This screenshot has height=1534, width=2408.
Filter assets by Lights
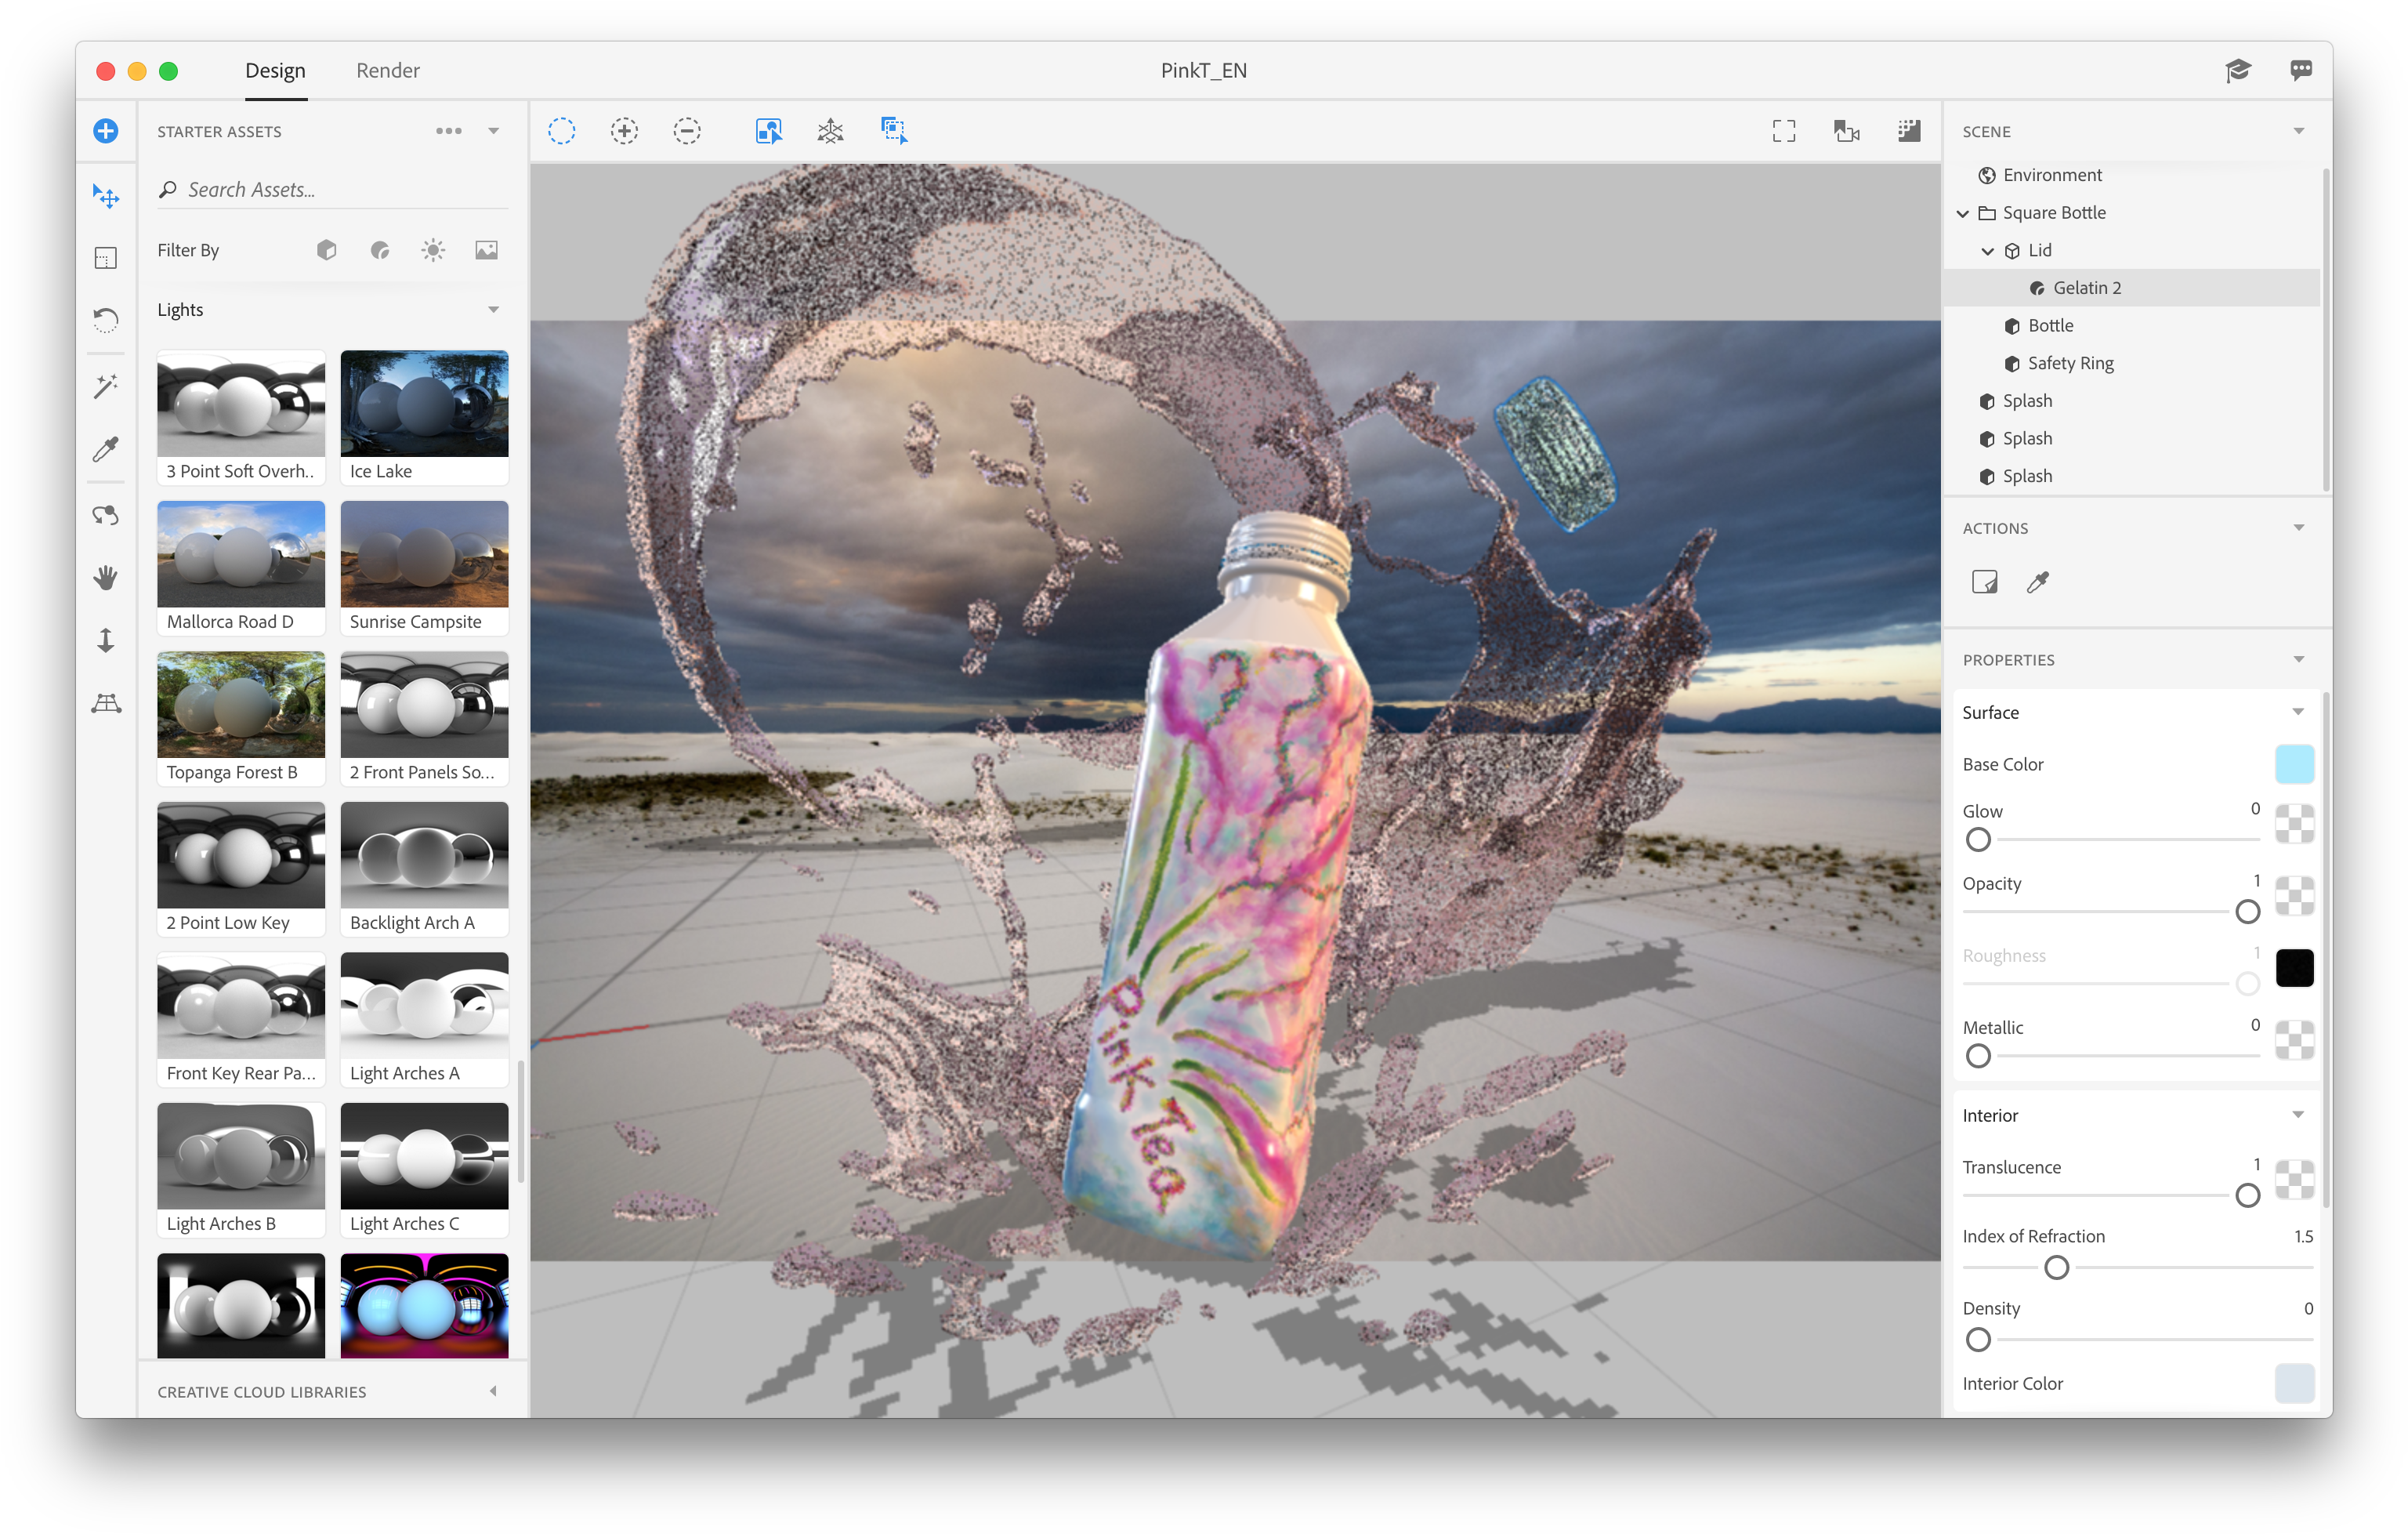(433, 250)
